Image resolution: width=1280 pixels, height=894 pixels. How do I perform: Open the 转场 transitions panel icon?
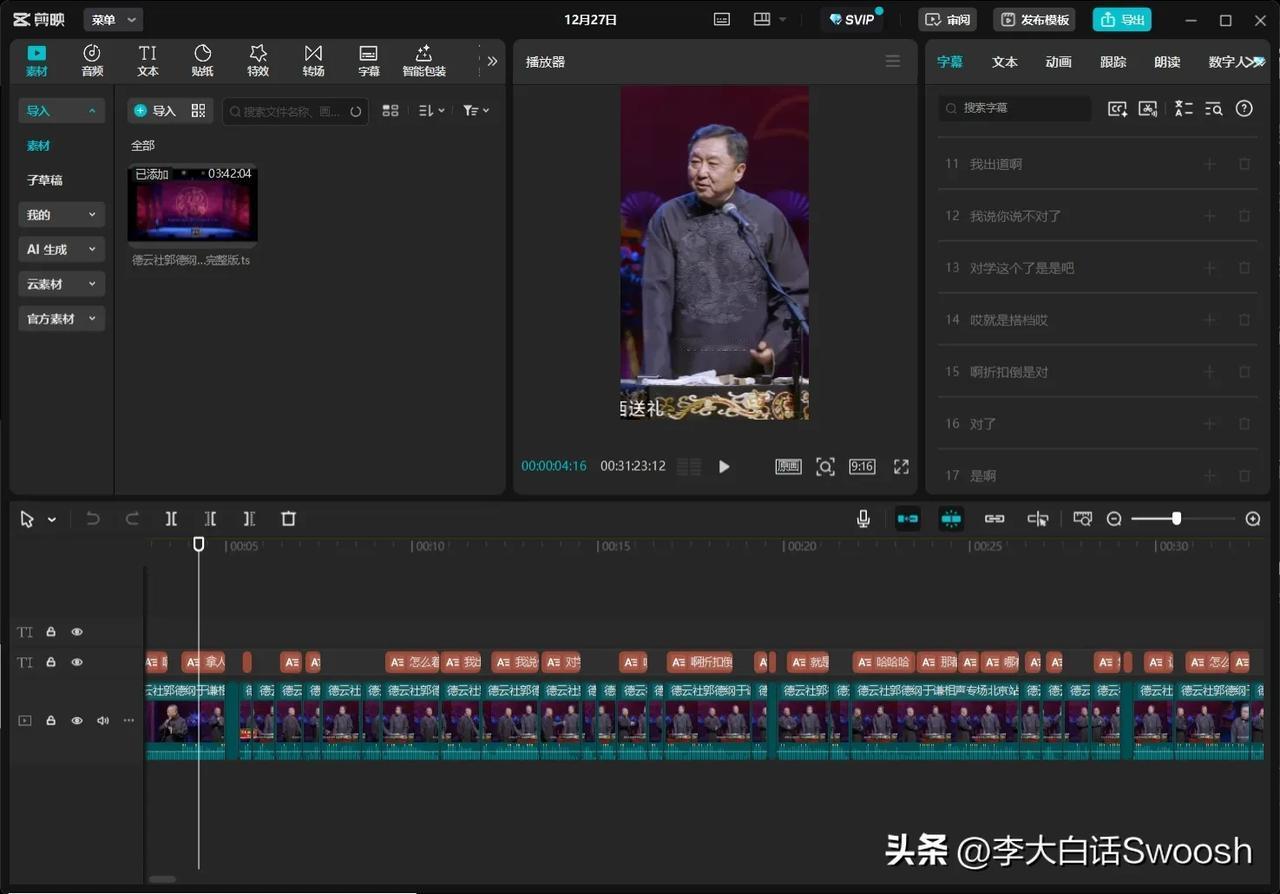coord(313,60)
